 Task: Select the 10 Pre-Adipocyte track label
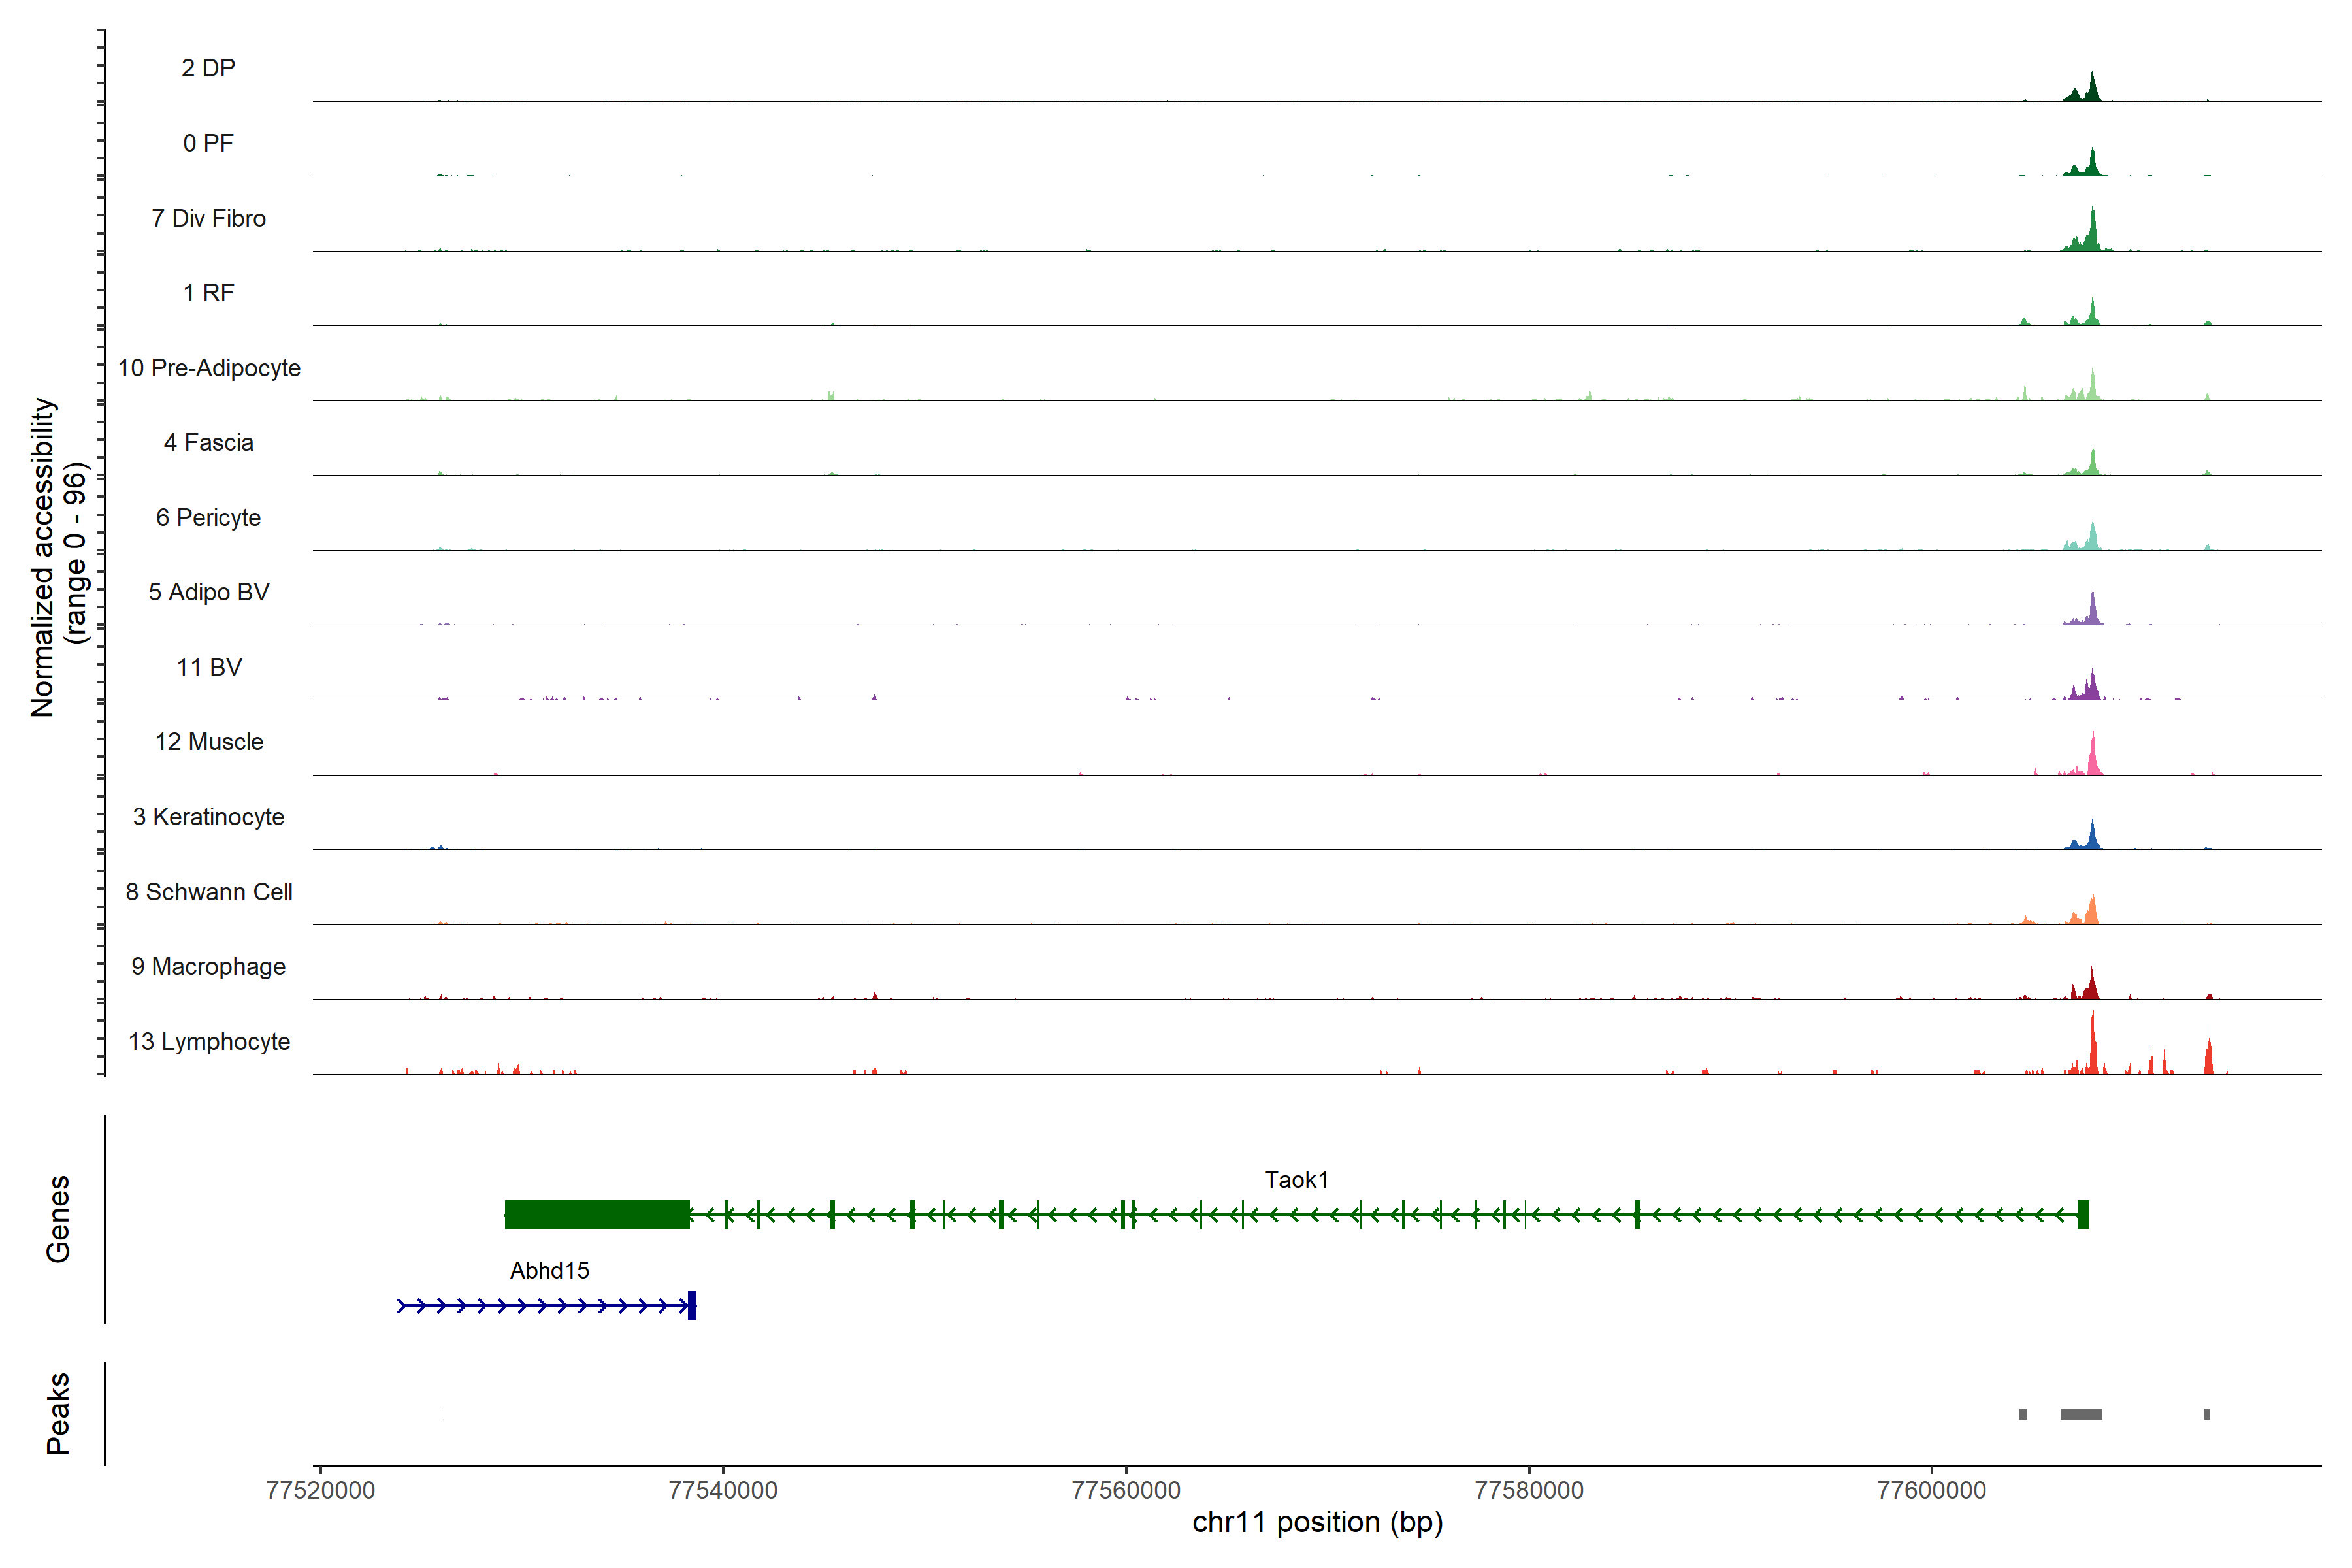(x=209, y=368)
